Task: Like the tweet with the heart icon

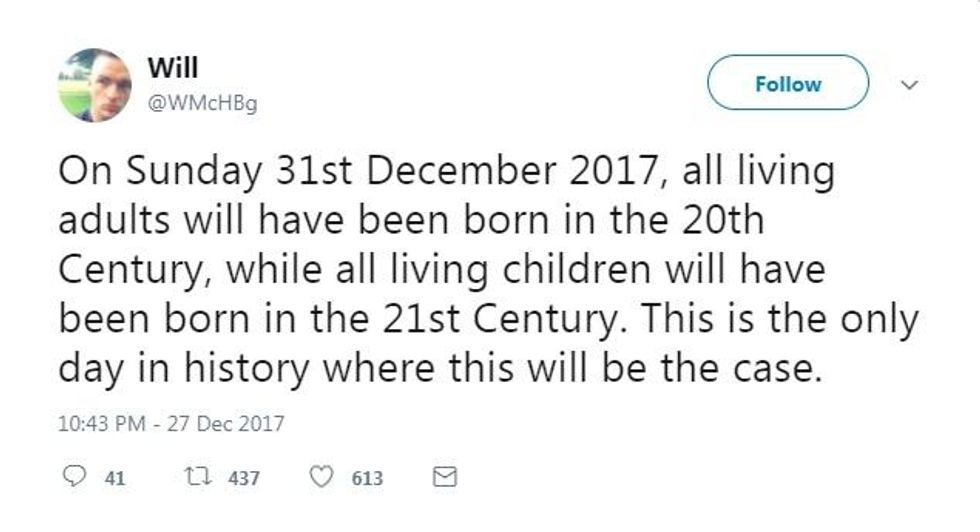Action: [322, 478]
